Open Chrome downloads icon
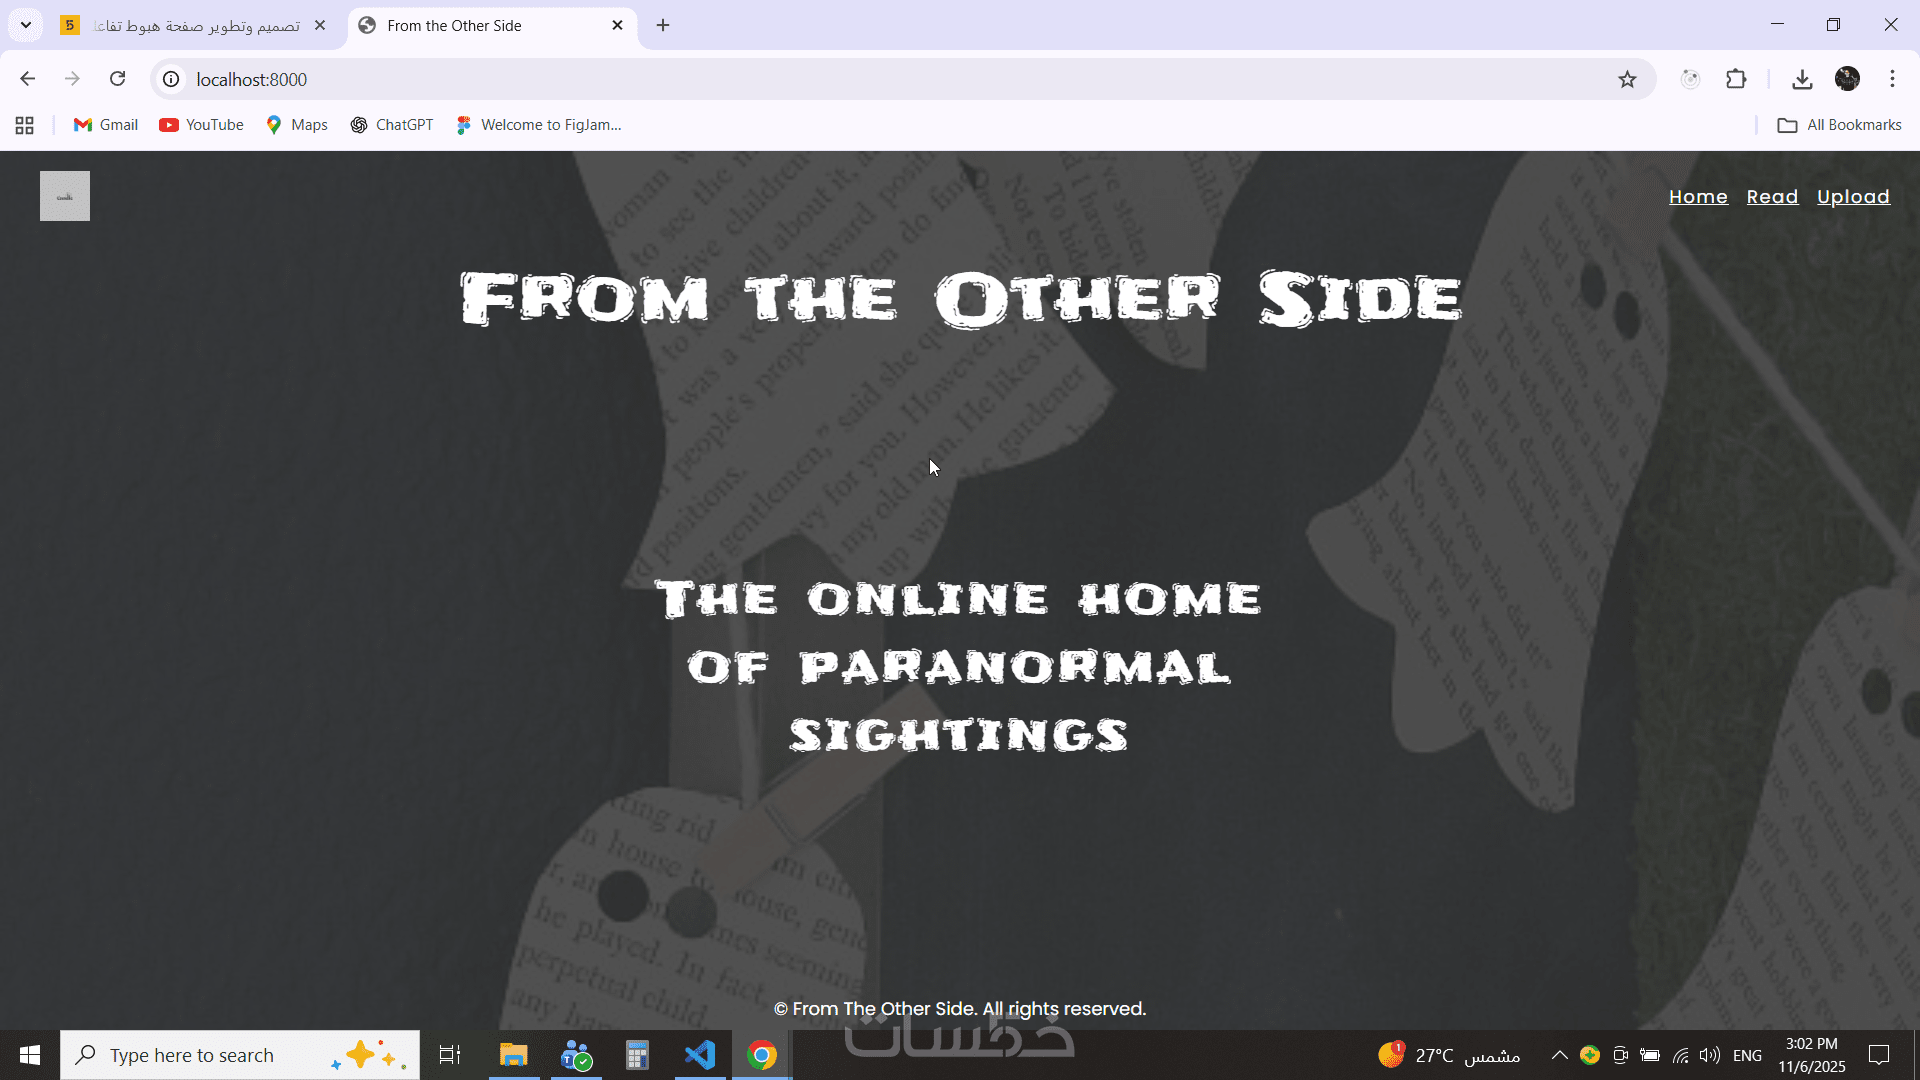 (1802, 79)
